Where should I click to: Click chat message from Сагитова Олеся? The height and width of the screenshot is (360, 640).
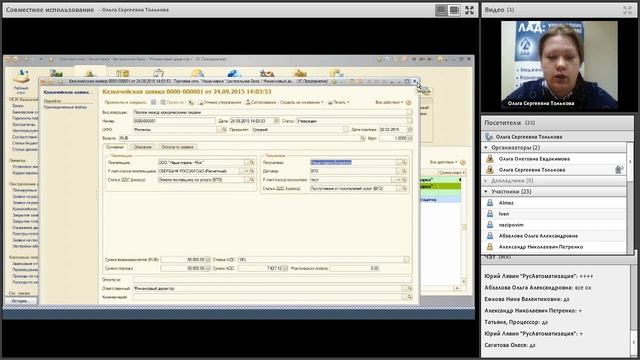[x=509, y=345]
